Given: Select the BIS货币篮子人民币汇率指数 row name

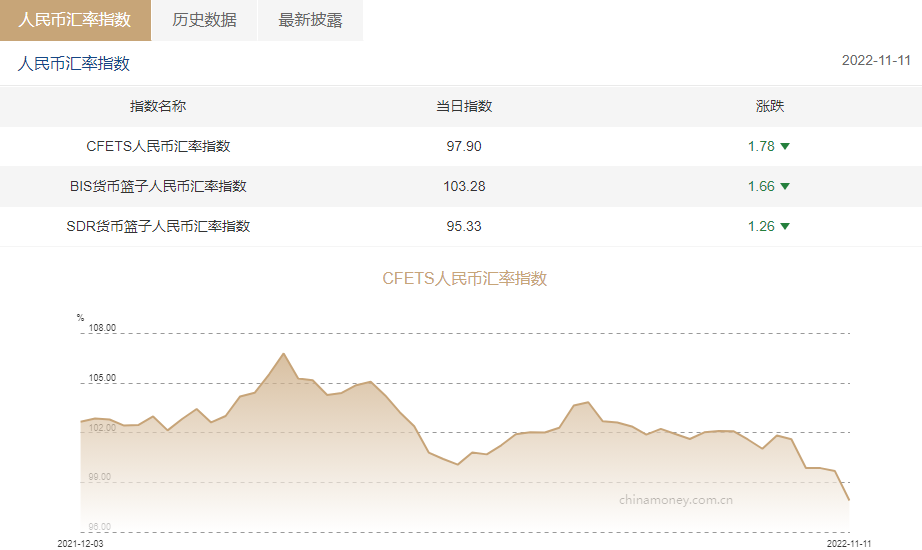Looking at the screenshot, I should [x=158, y=186].
